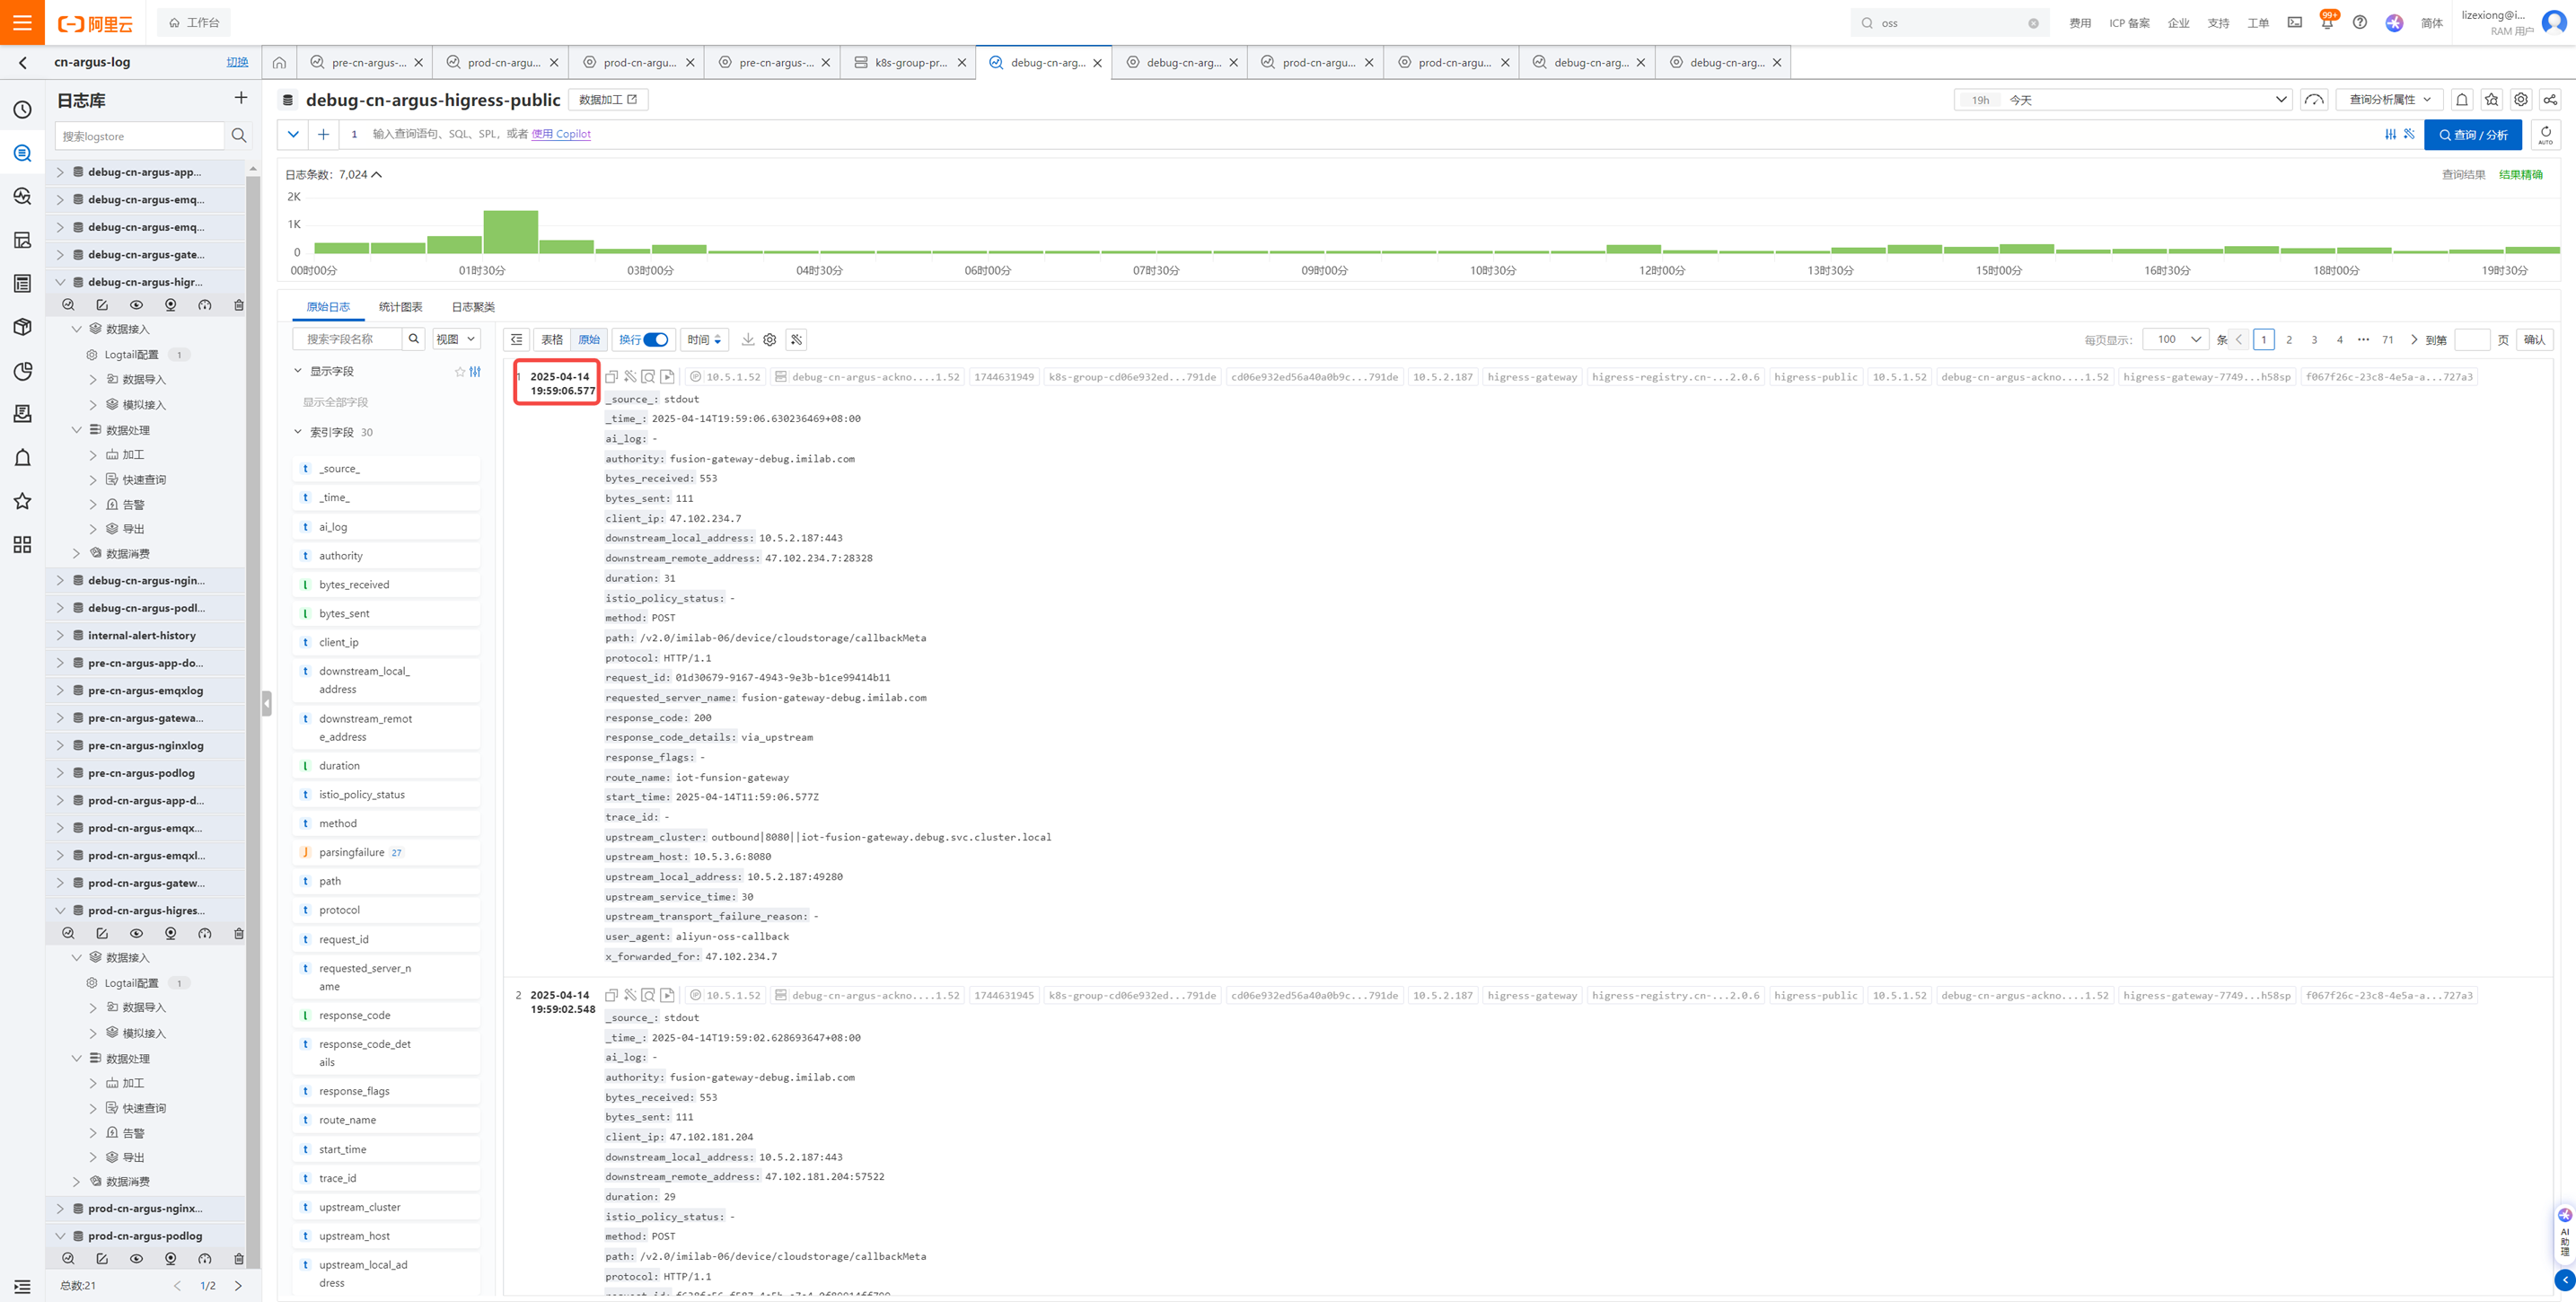Screen dimensions: 2576x1302
Task: Toggle the 换行 line-wrap switch
Action: [655, 340]
